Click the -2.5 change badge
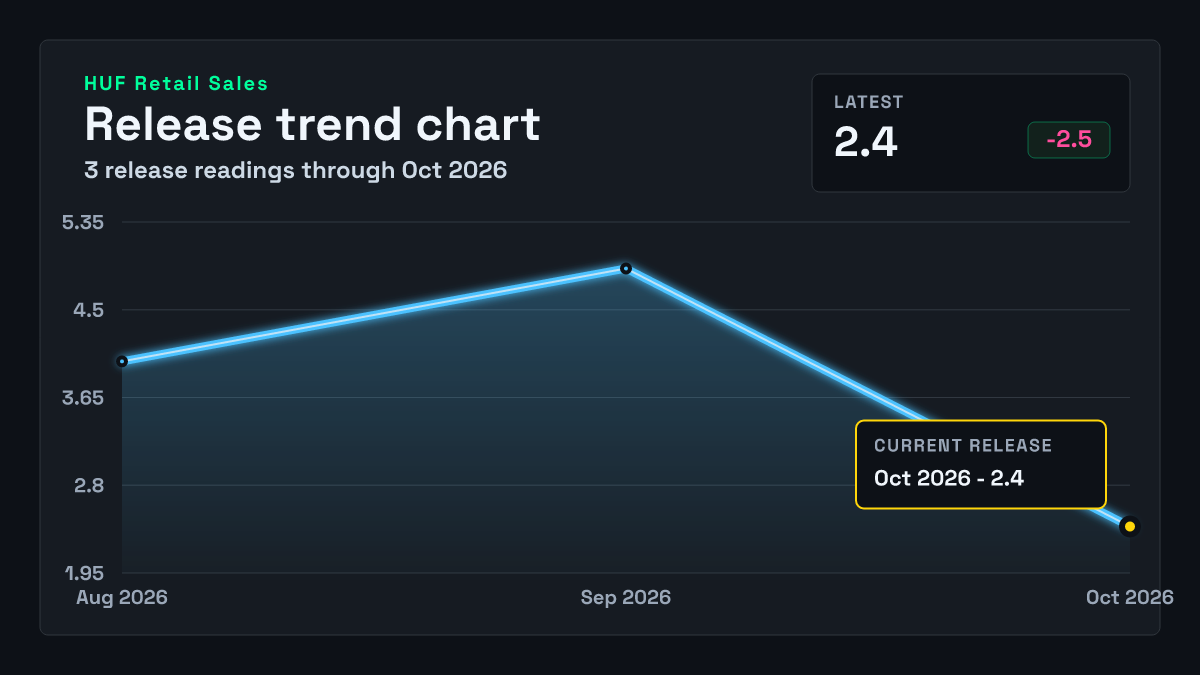Image resolution: width=1200 pixels, height=675 pixels. pos(1068,140)
